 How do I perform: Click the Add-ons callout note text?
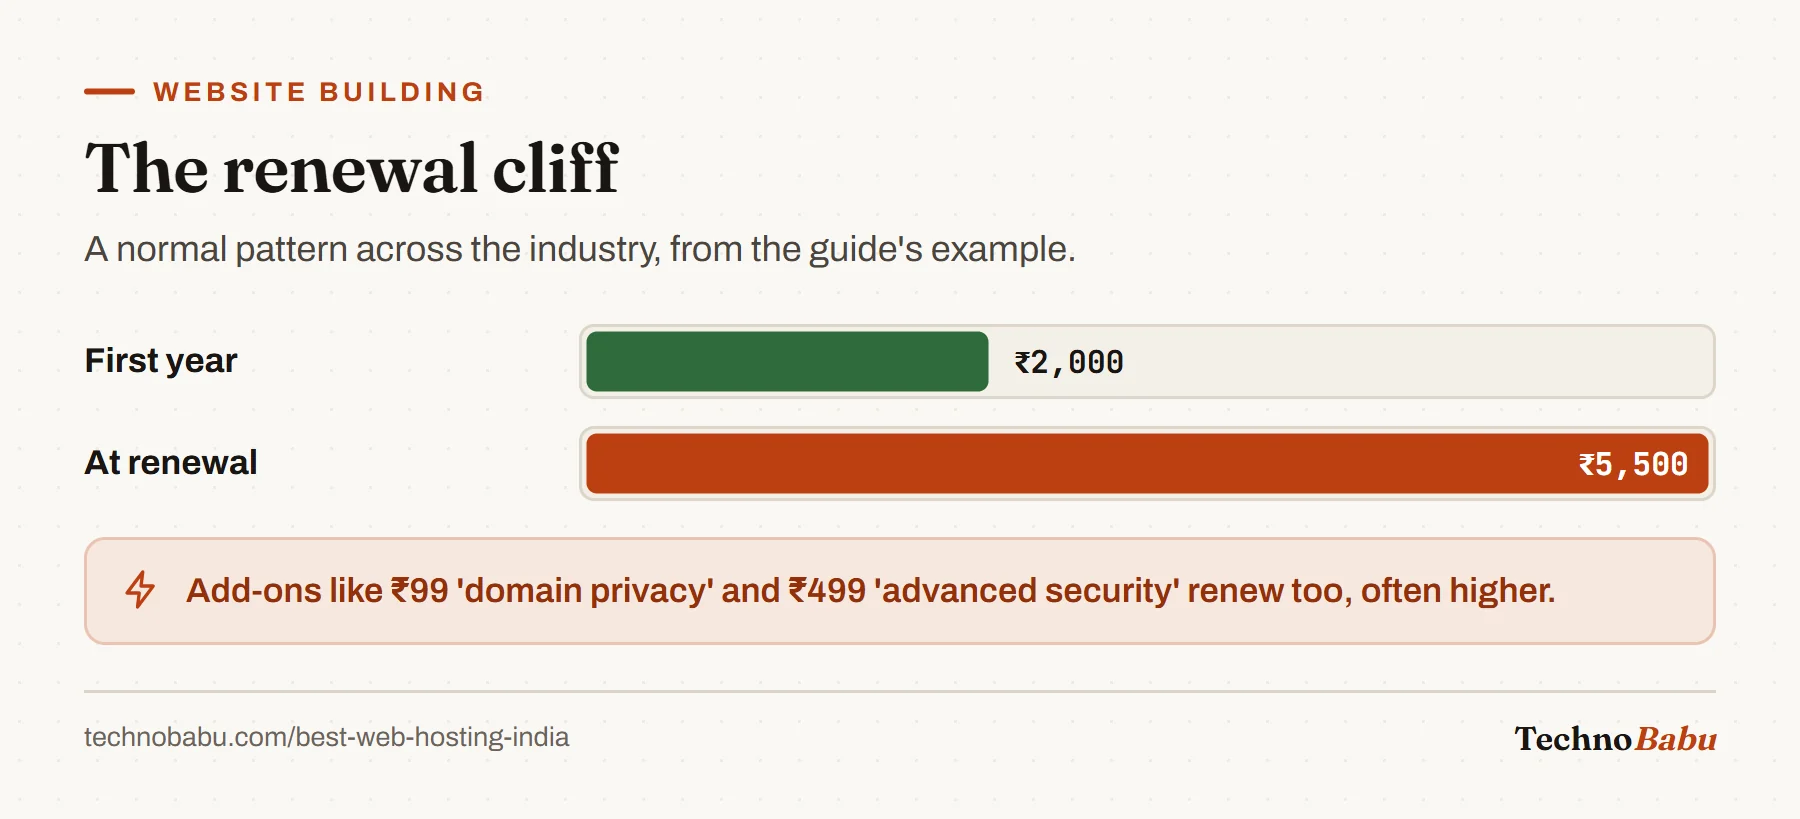pyautogui.click(x=871, y=591)
